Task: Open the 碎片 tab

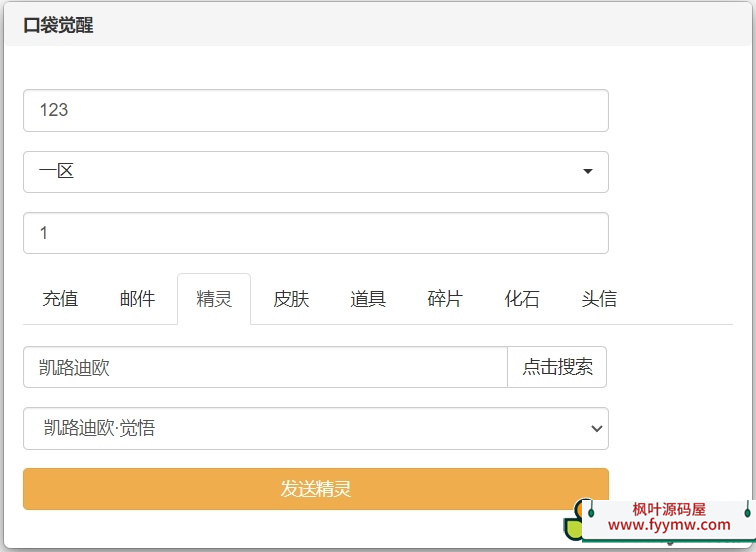Action: [445, 299]
